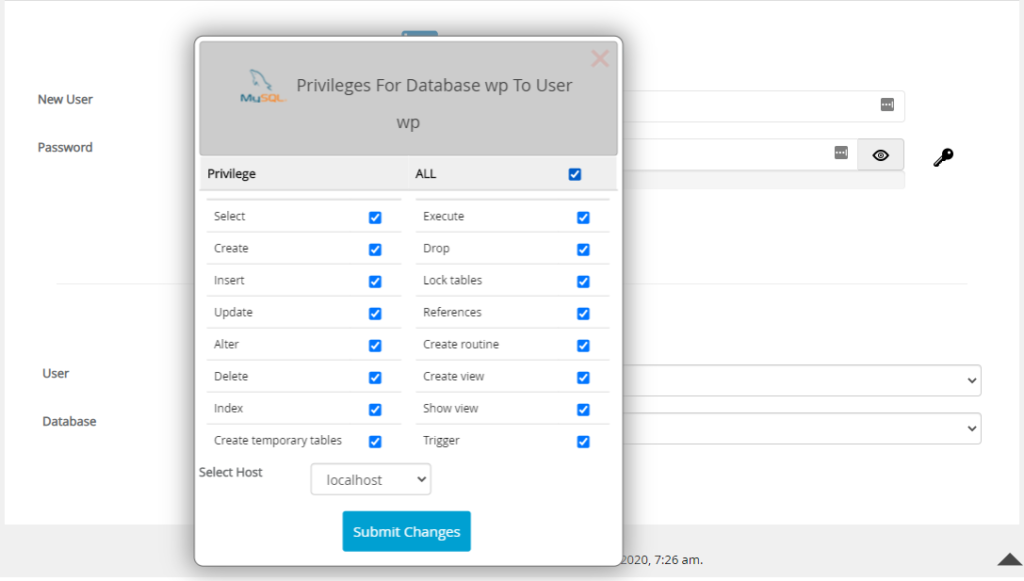
Task: Disable the Drop privilege
Action: [583, 249]
